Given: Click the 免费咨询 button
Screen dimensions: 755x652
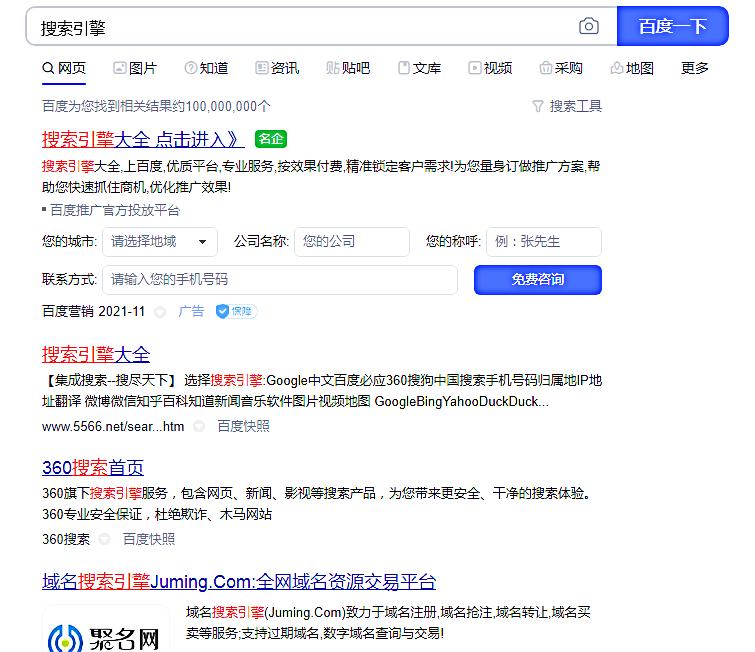Looking at the screenshot, I should pos(538,280).
